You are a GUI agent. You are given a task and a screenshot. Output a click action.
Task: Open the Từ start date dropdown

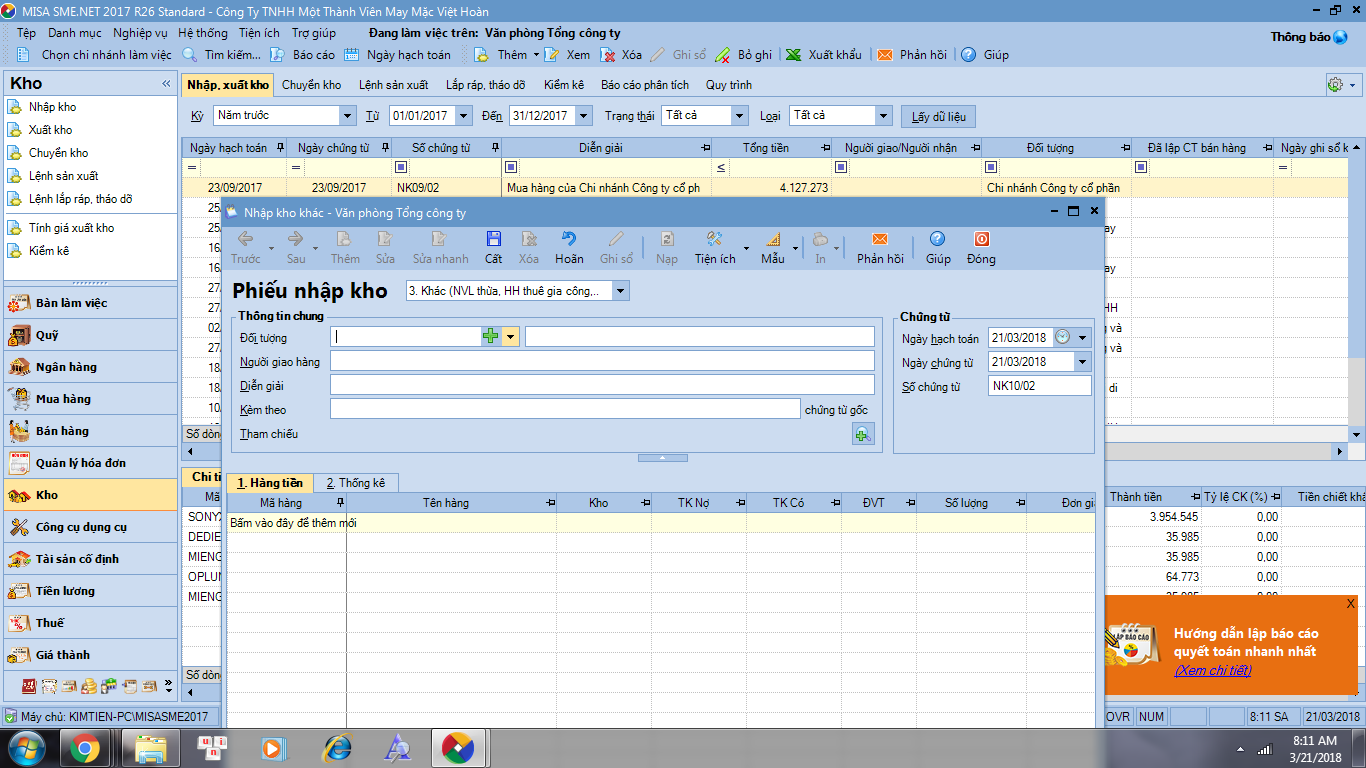tap(463, 116)
